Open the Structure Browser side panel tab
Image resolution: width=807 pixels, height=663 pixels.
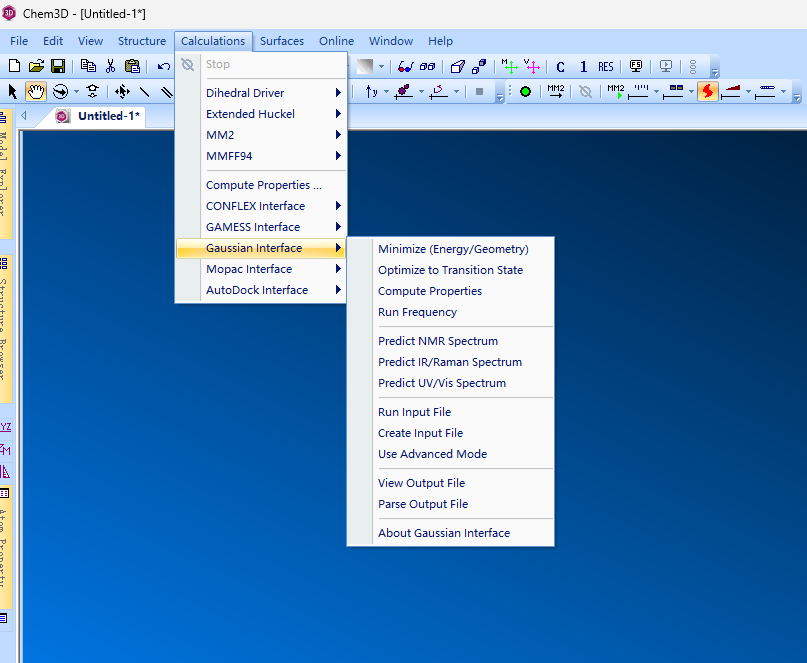(5, 329)
